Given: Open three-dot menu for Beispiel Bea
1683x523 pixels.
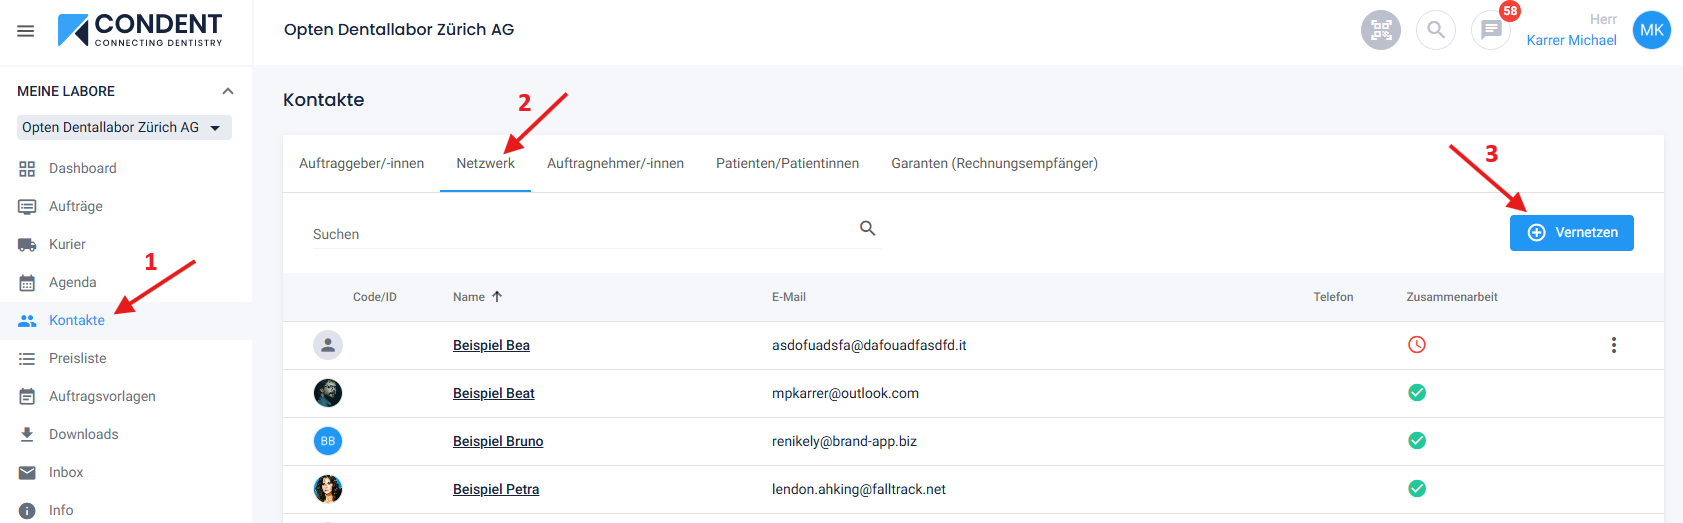Looking at the screenshot, I should click(1613, 345).
